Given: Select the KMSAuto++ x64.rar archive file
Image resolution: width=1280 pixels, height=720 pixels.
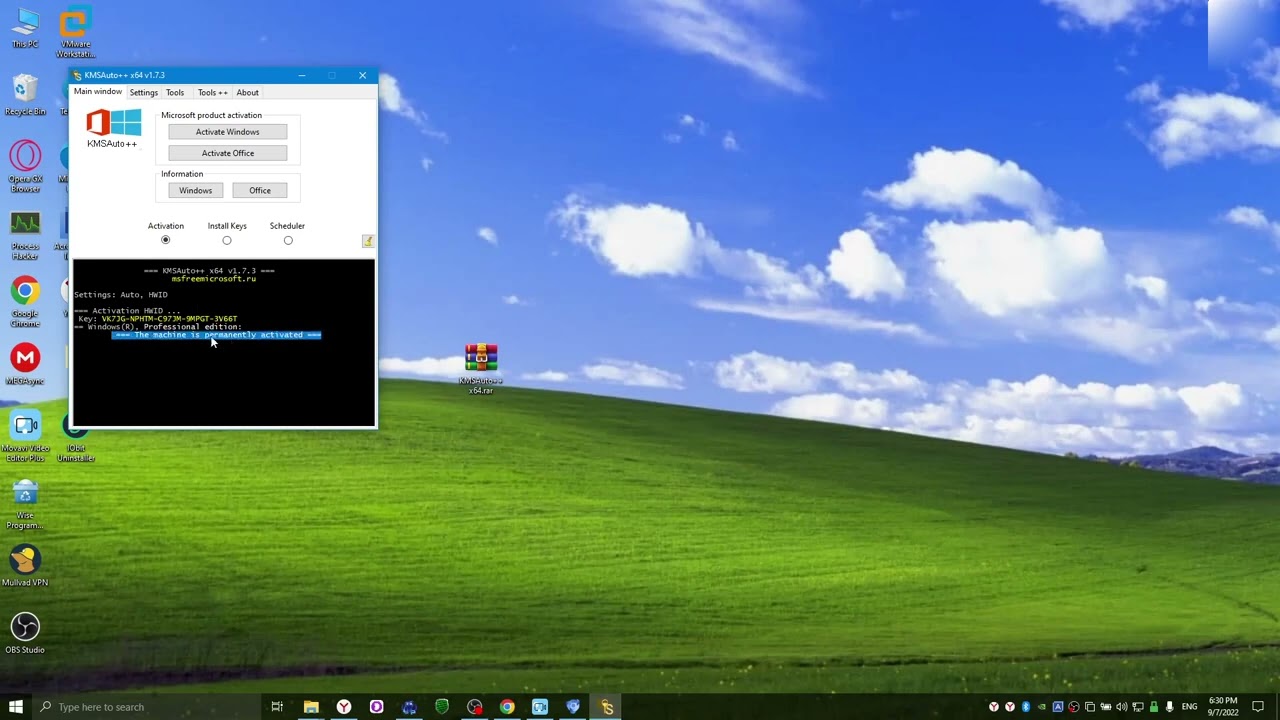Looking at the screenshot, I should pos(481,369).
